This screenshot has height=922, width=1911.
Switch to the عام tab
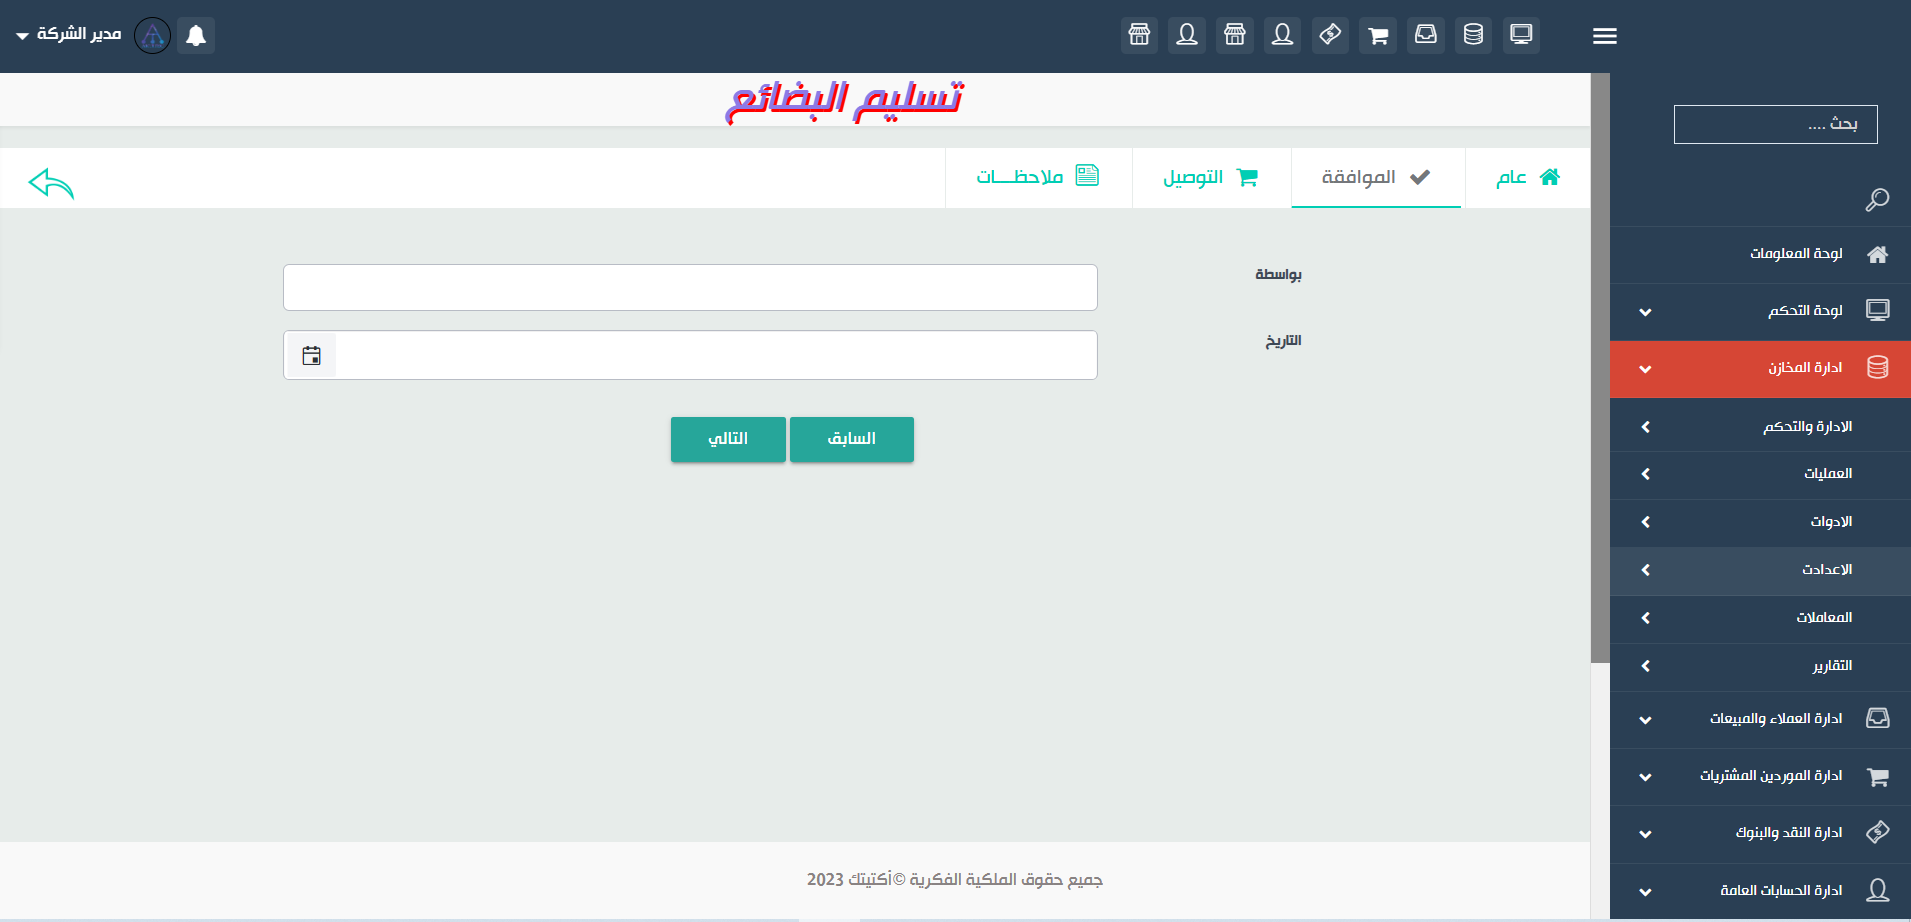pos(1527,178)
